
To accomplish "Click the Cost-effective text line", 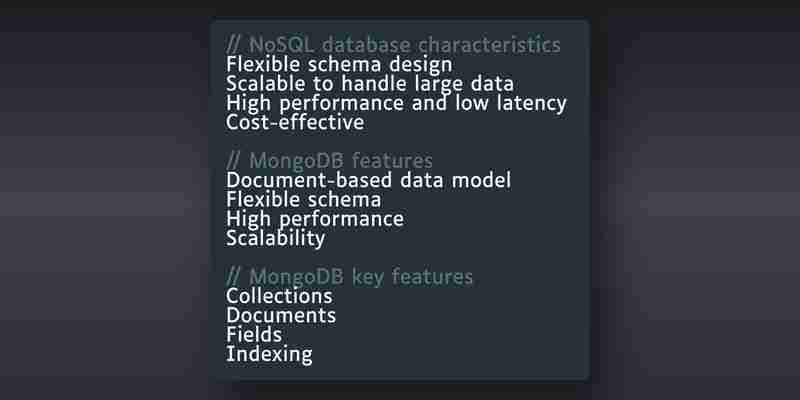I will click(x=295, y=122).
